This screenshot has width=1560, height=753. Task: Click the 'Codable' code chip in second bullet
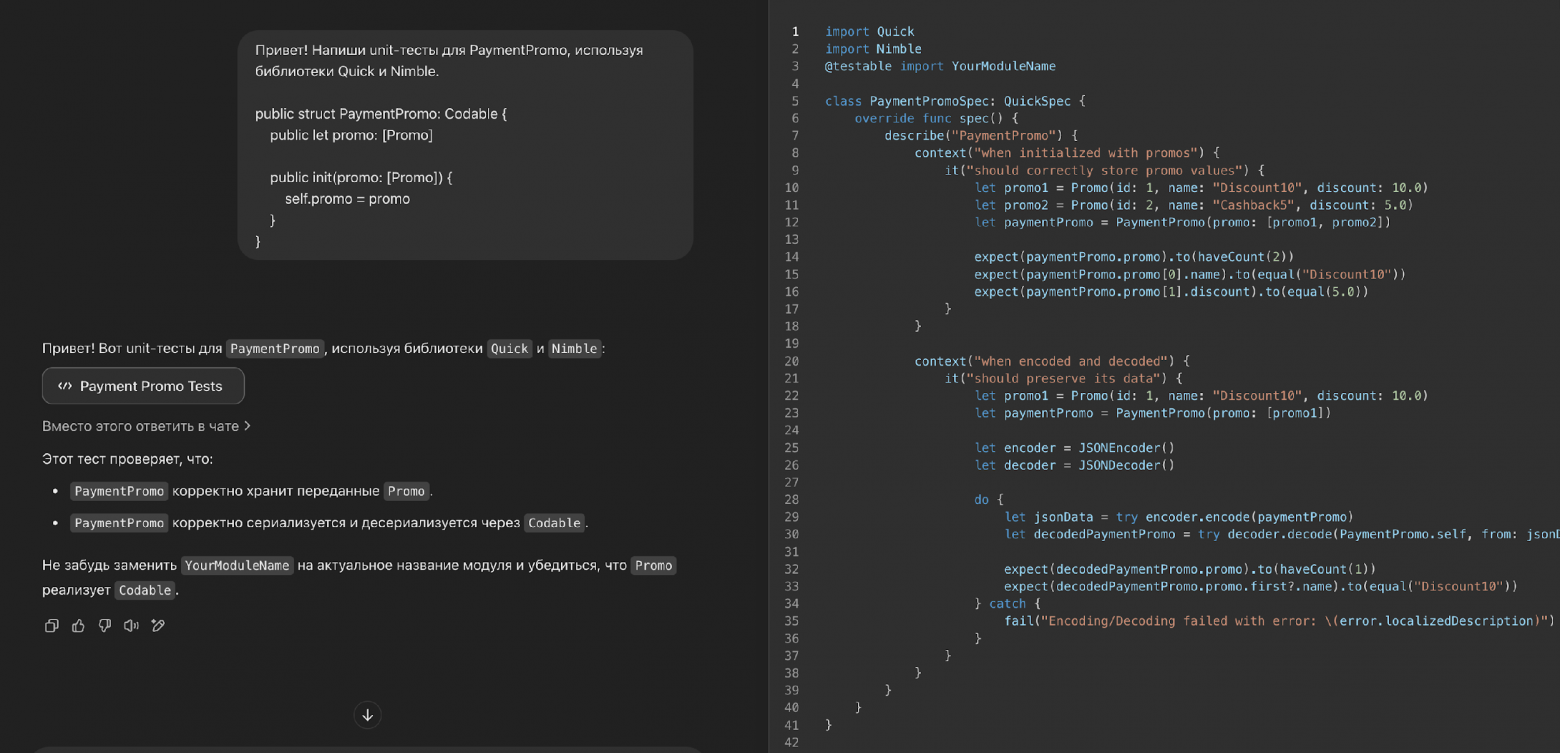[x=554, y=523]
